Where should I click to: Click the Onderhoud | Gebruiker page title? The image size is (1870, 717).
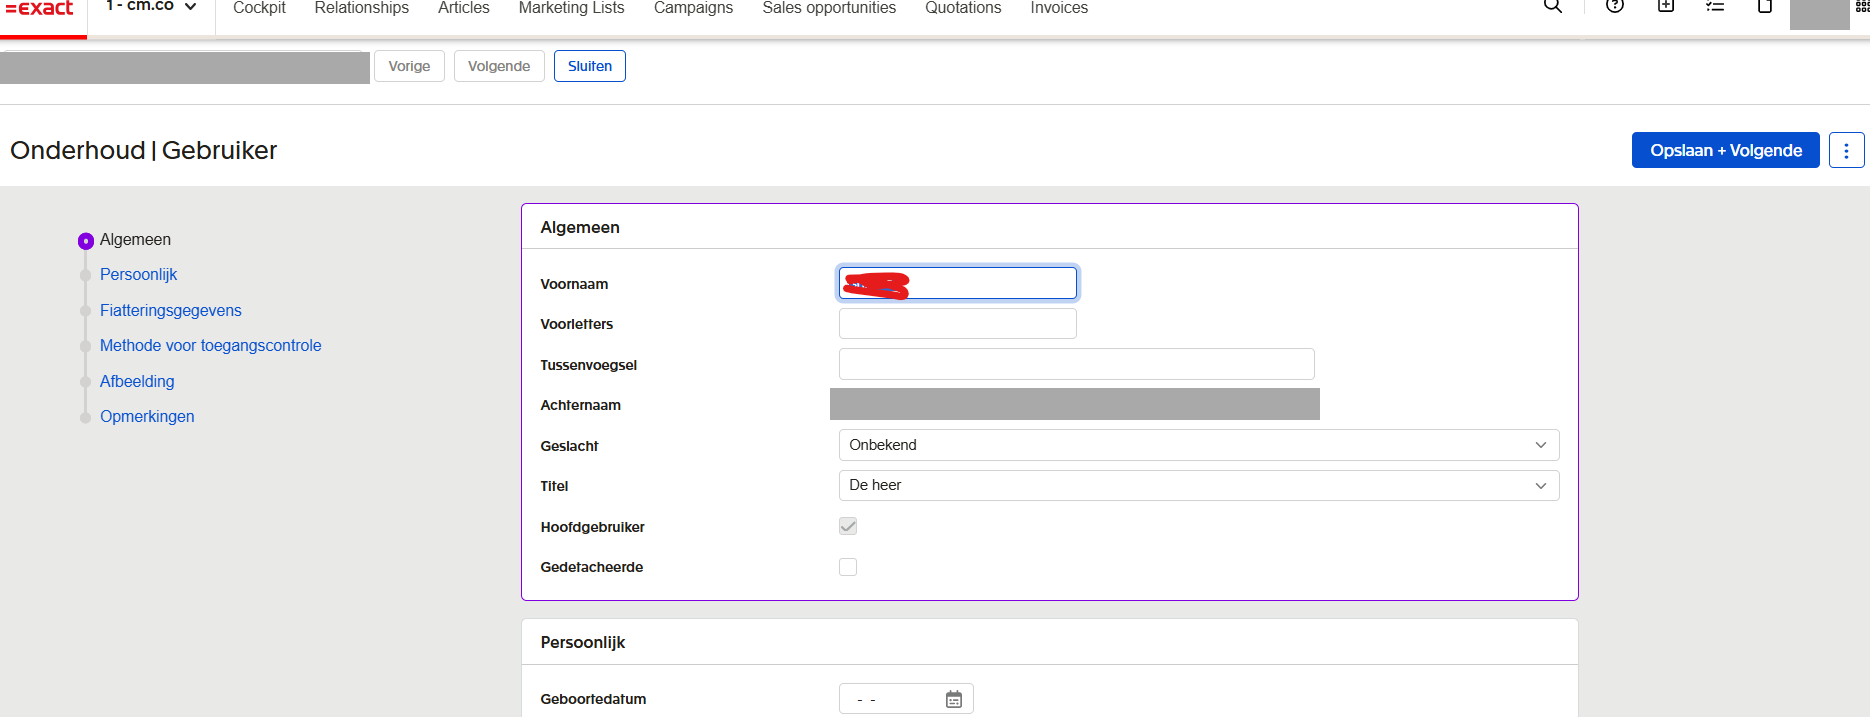[143, 150]
